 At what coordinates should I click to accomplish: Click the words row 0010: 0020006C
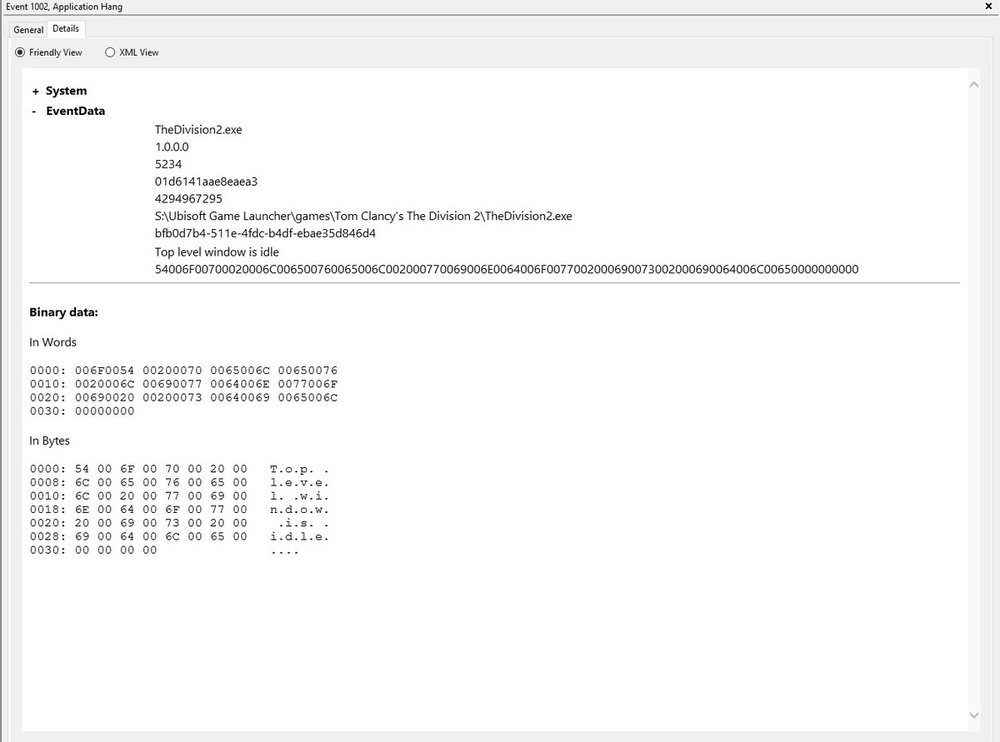[x=184, y=384]
